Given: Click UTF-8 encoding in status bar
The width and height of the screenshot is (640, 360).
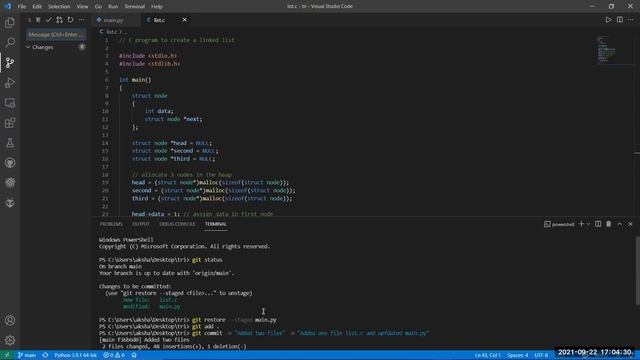Looking at the screenshot, I should [x=542, y=355].
